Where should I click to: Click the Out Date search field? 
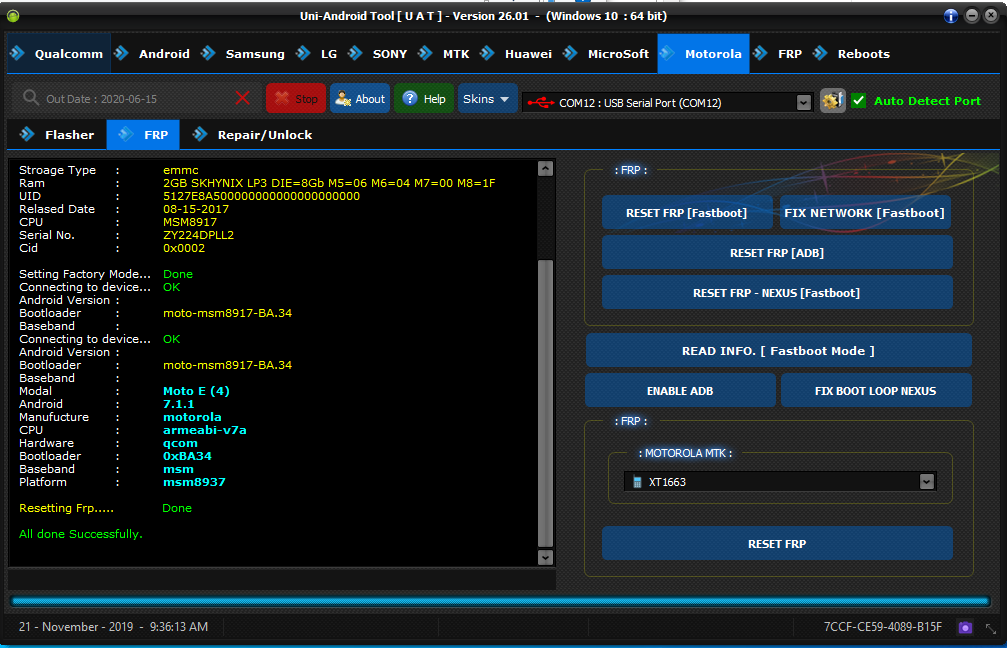(137, 99)
